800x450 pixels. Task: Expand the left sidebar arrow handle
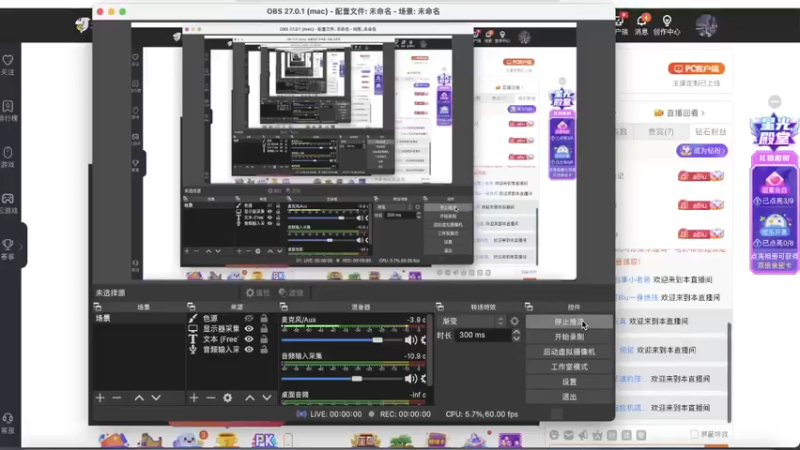pos(21,247)
